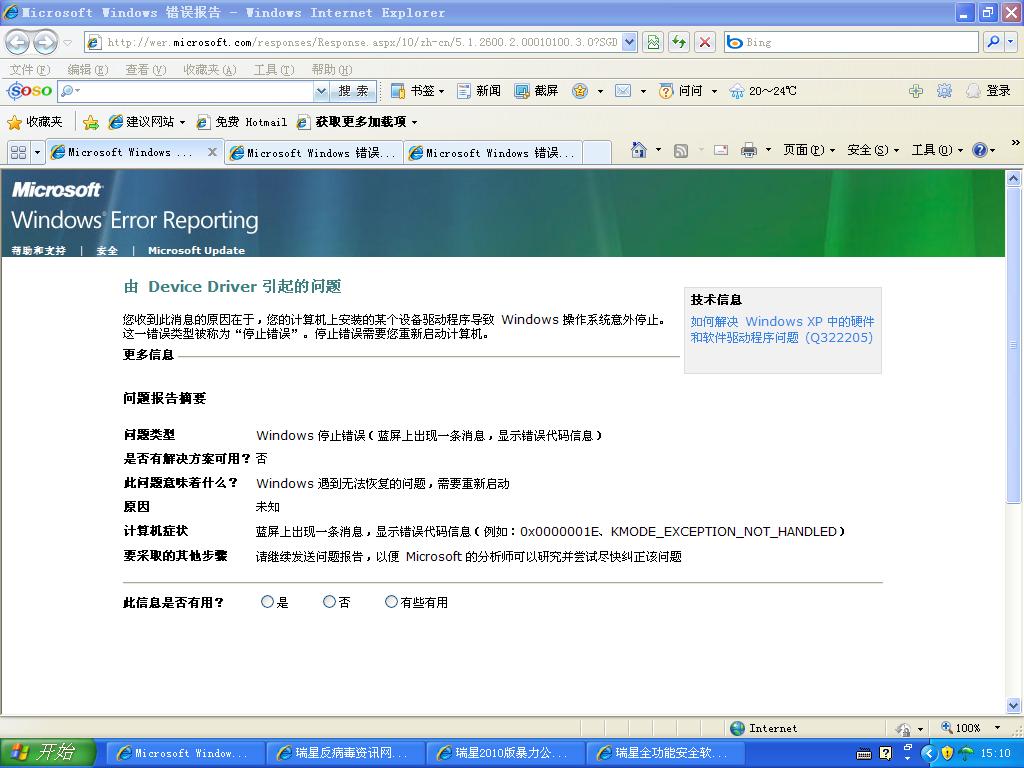
Task: Open Quick Tabs grid icon
Action: 18,152
